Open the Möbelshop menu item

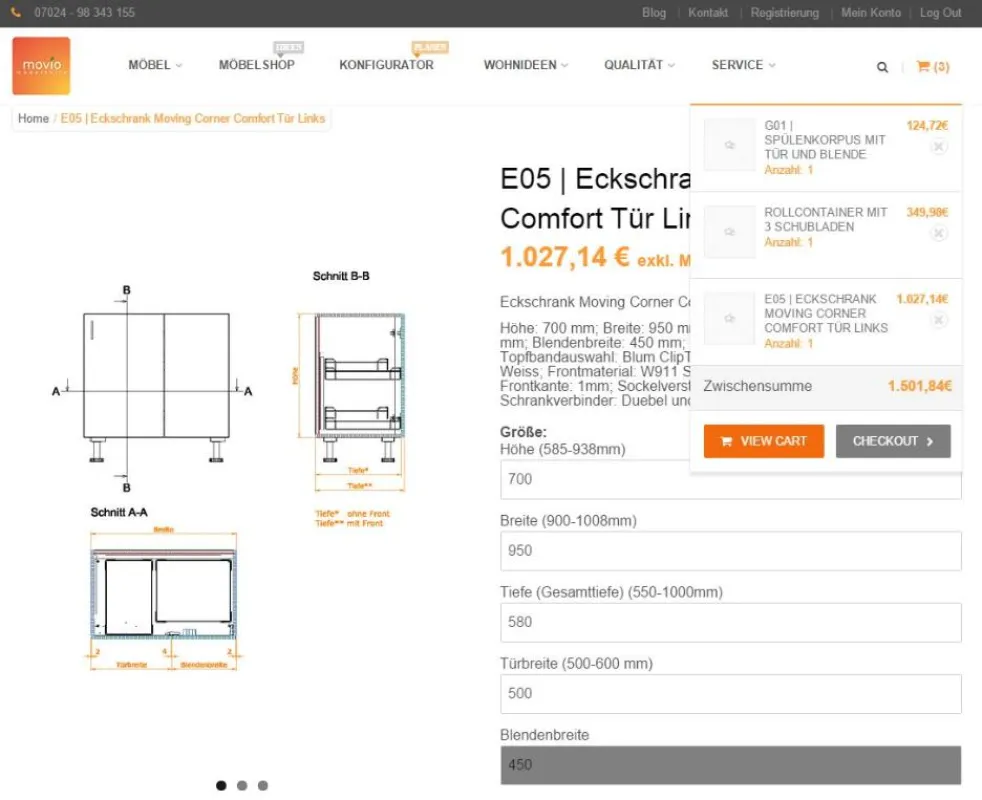[x=257, y=65]
